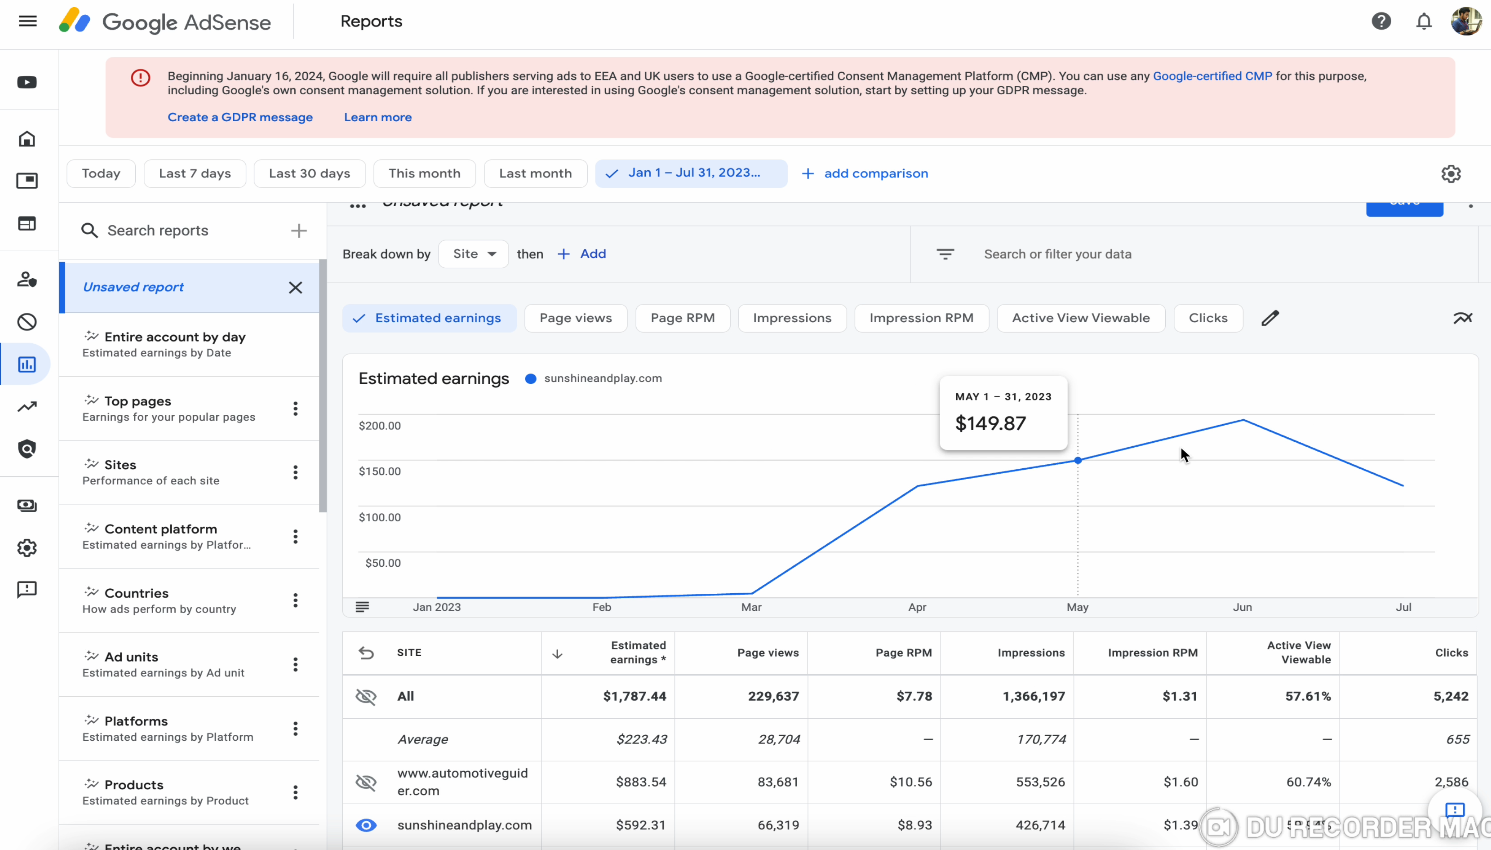Change chart type icon
Image resolution: width=1491 pixels, height=850 pixels.
(x=1462, y=318)
